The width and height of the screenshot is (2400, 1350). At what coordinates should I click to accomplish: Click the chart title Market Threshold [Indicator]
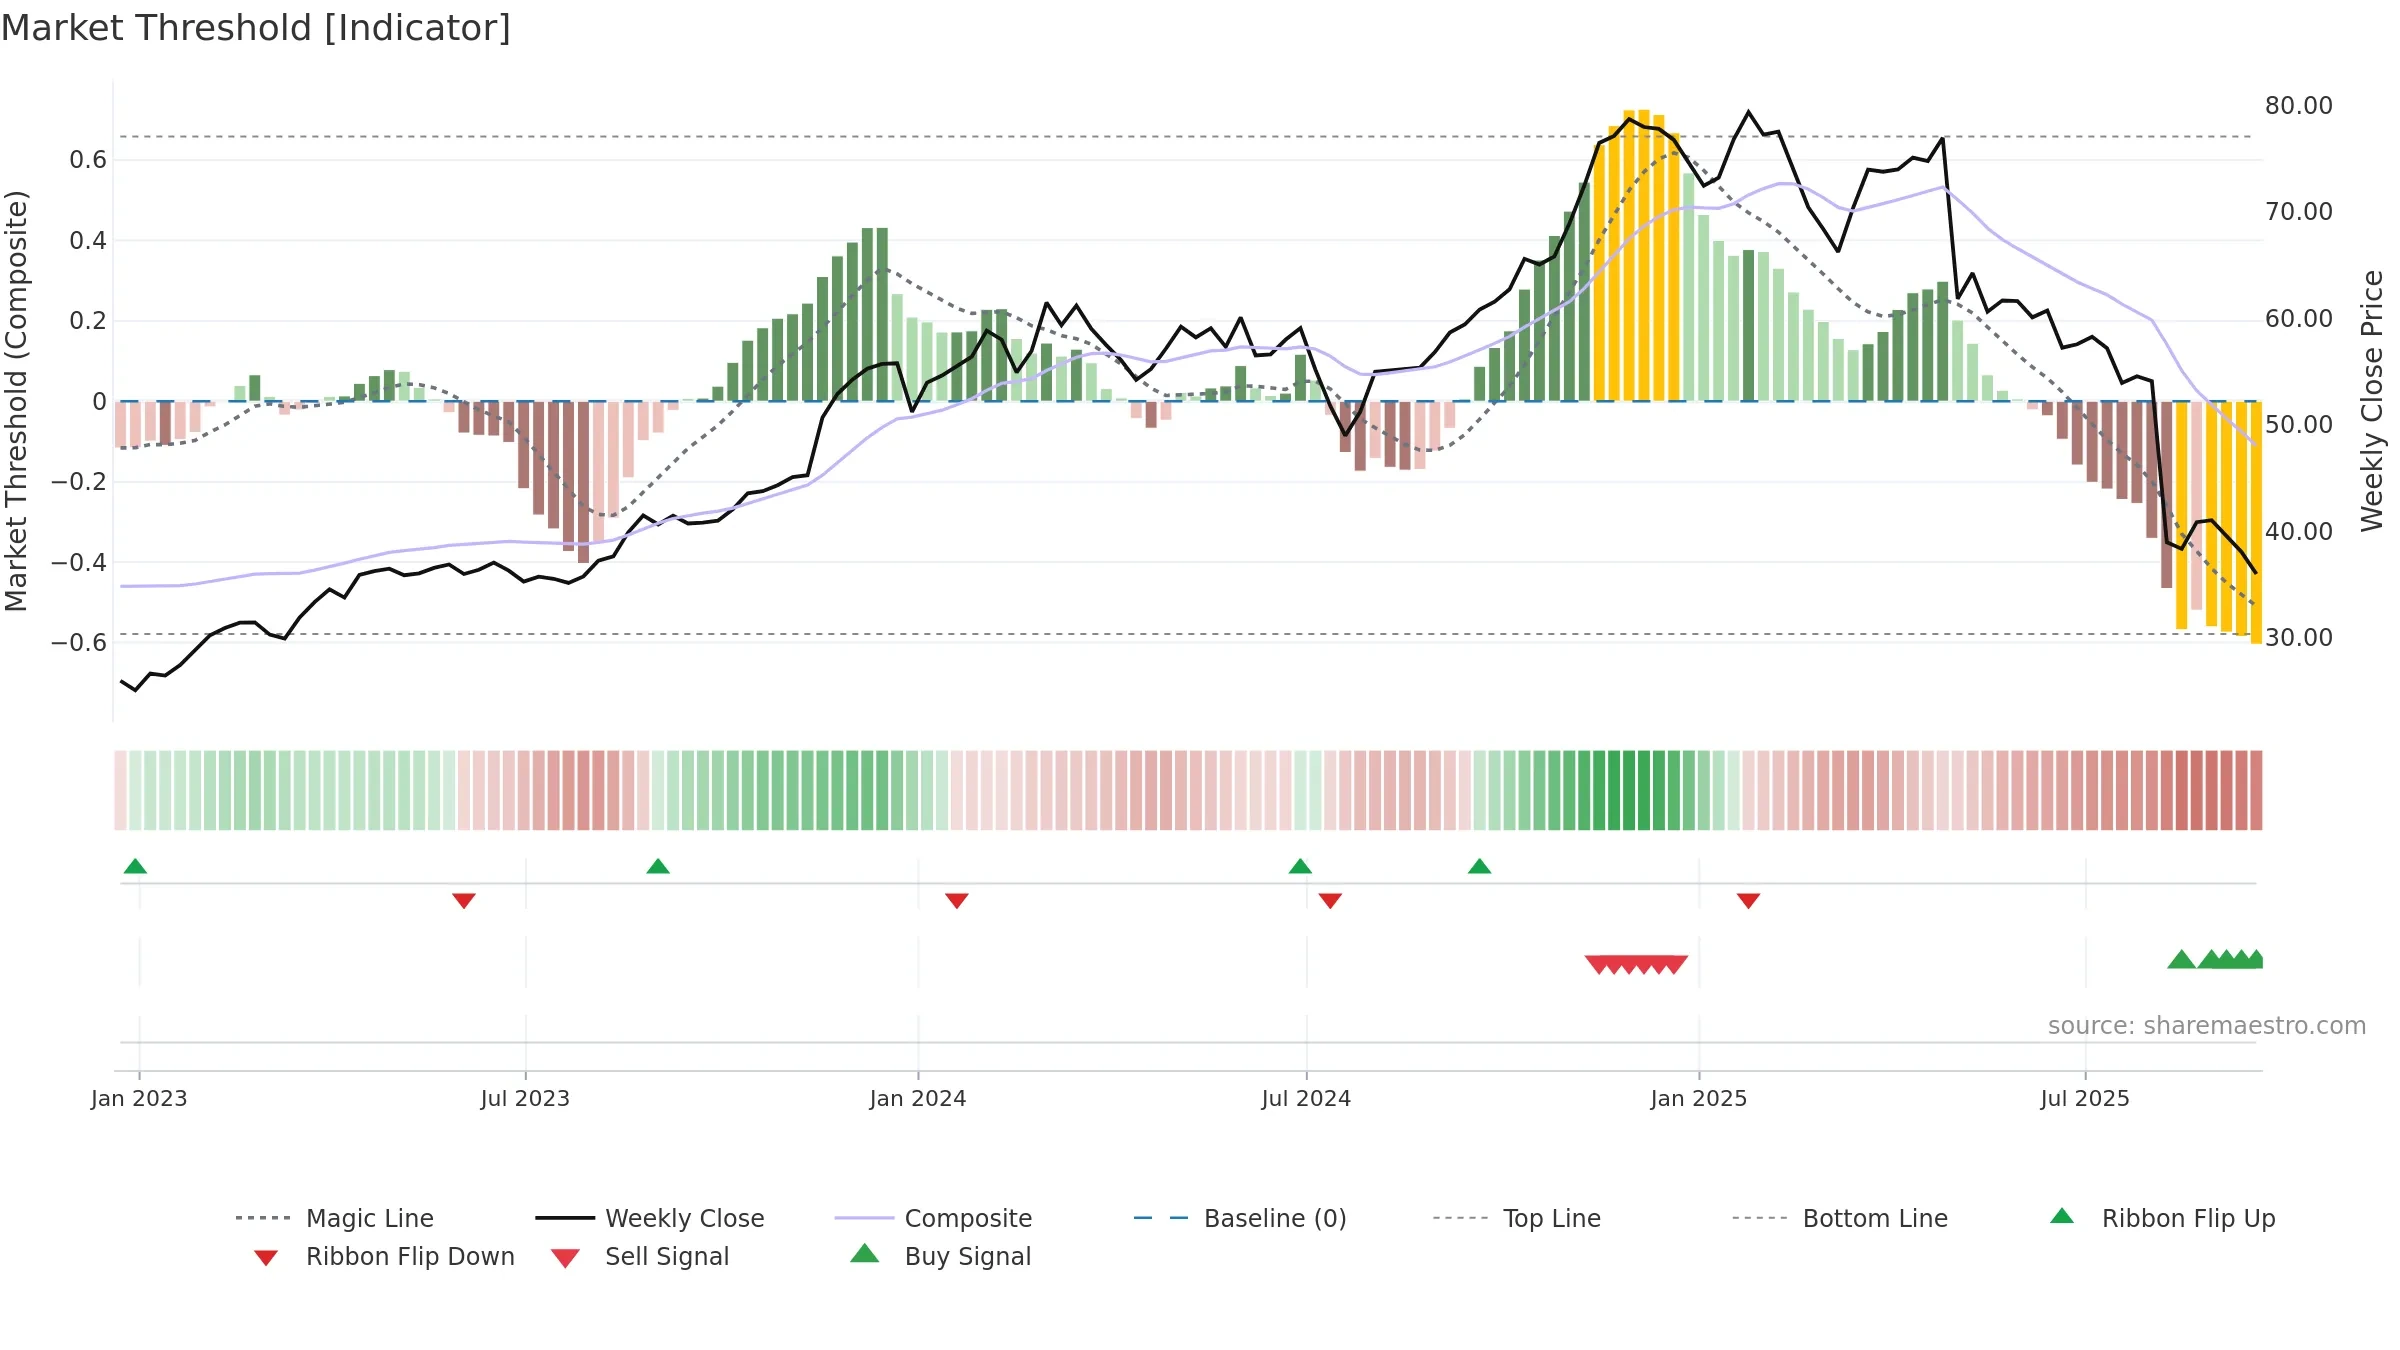[x=256, y=28]
